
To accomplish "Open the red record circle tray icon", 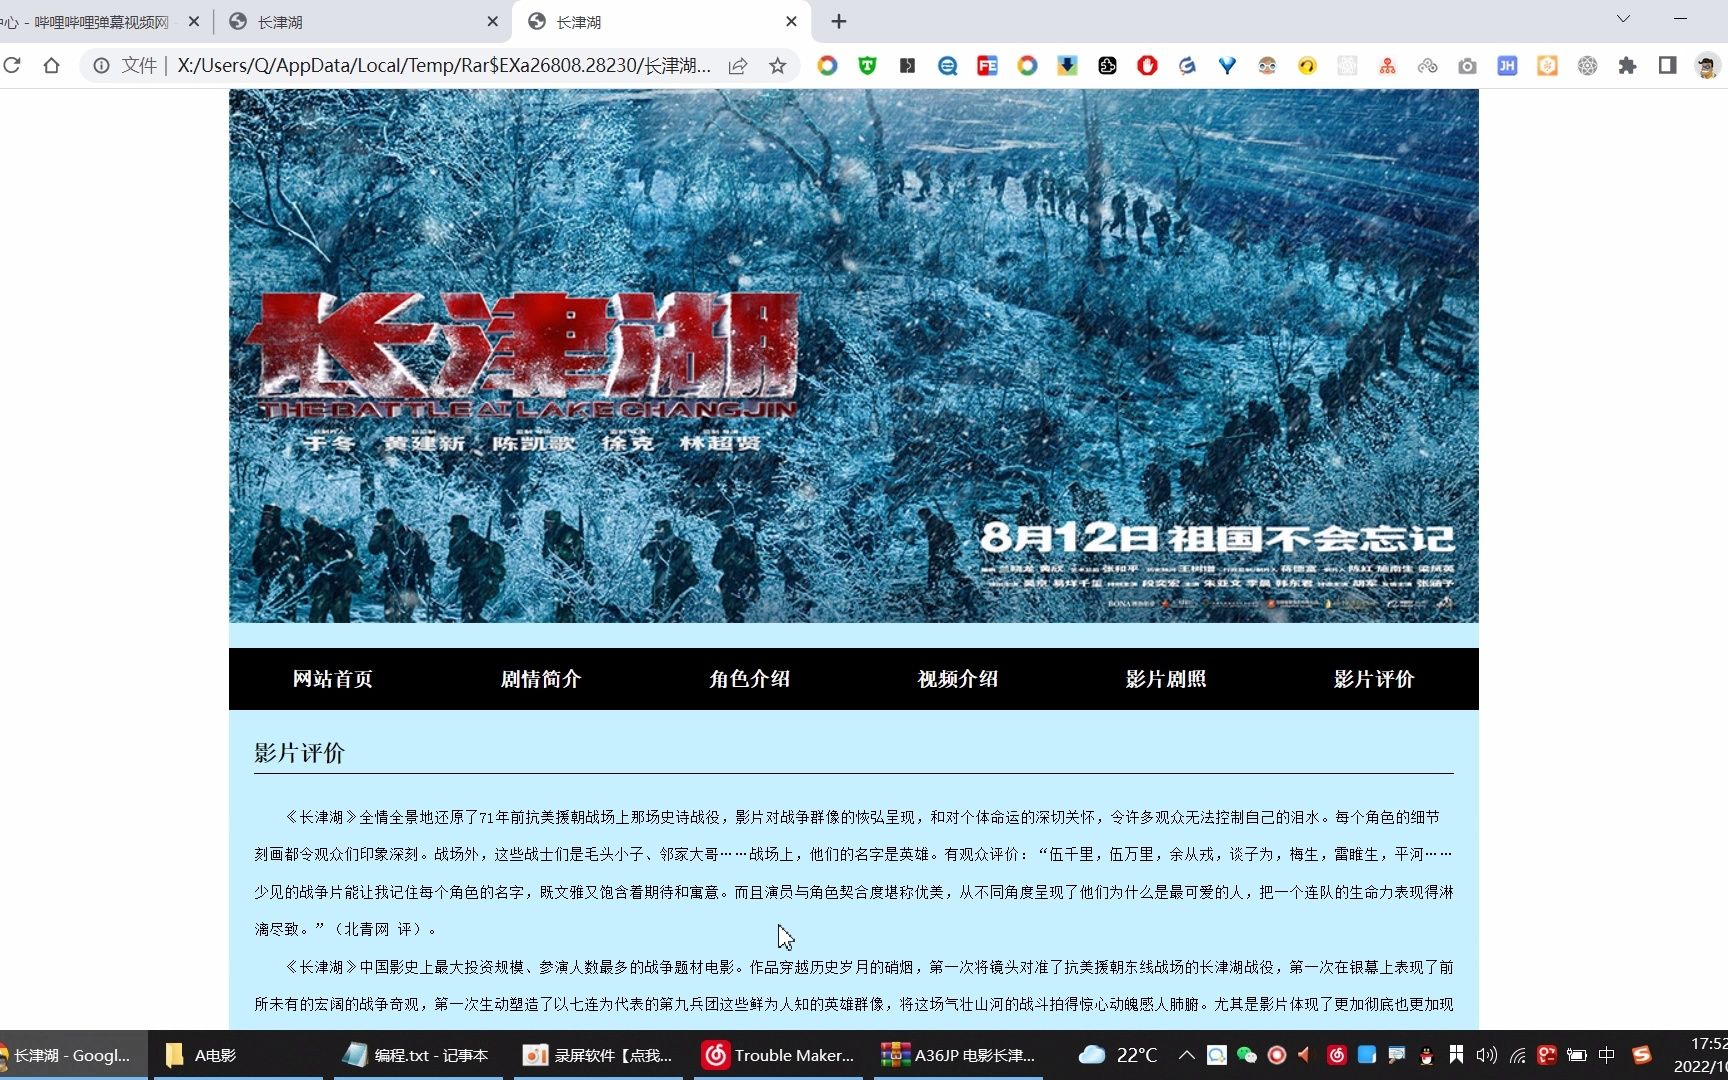I will tap(1276, 1055).
